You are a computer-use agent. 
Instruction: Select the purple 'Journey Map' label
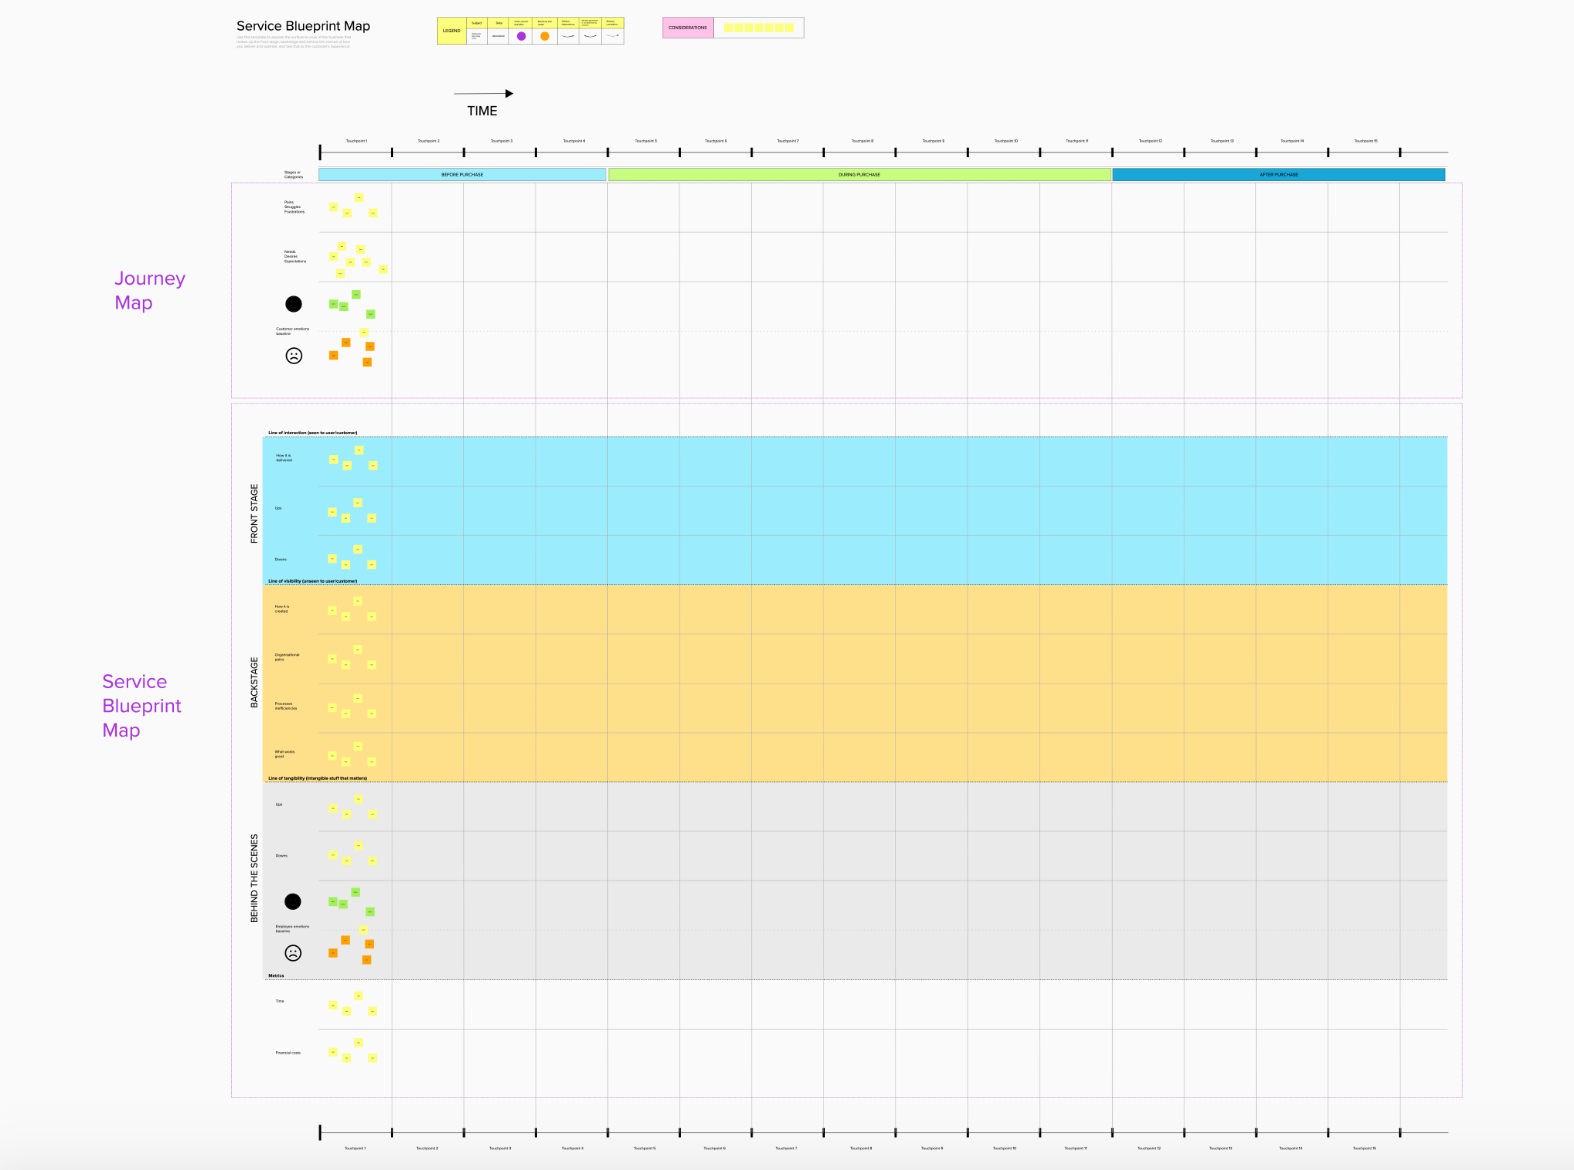[x=150, y=290]
